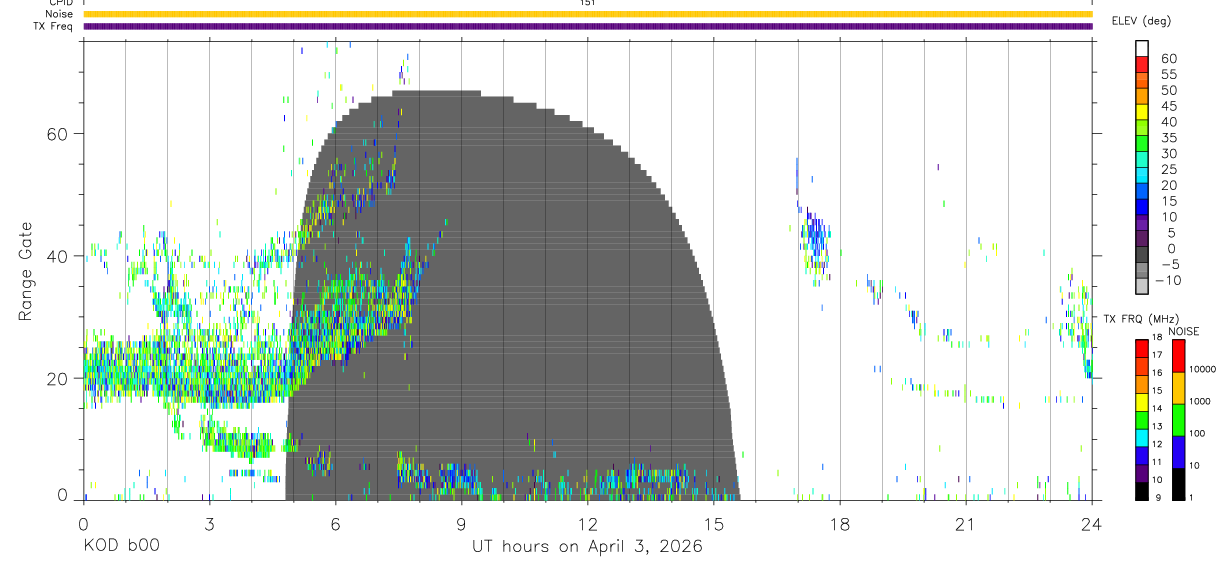Click the "NOISE" legend title above the noise bar
The image size is (1228, 567).
(x=1184, y=332)
